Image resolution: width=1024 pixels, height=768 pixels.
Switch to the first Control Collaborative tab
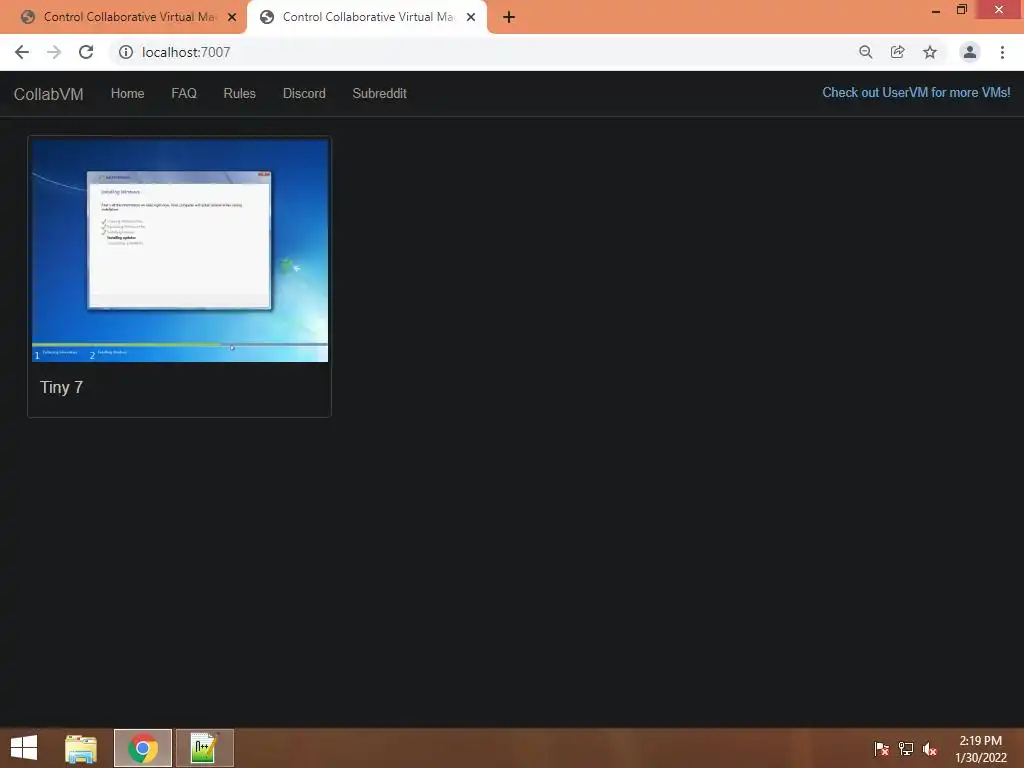point(128,18)
